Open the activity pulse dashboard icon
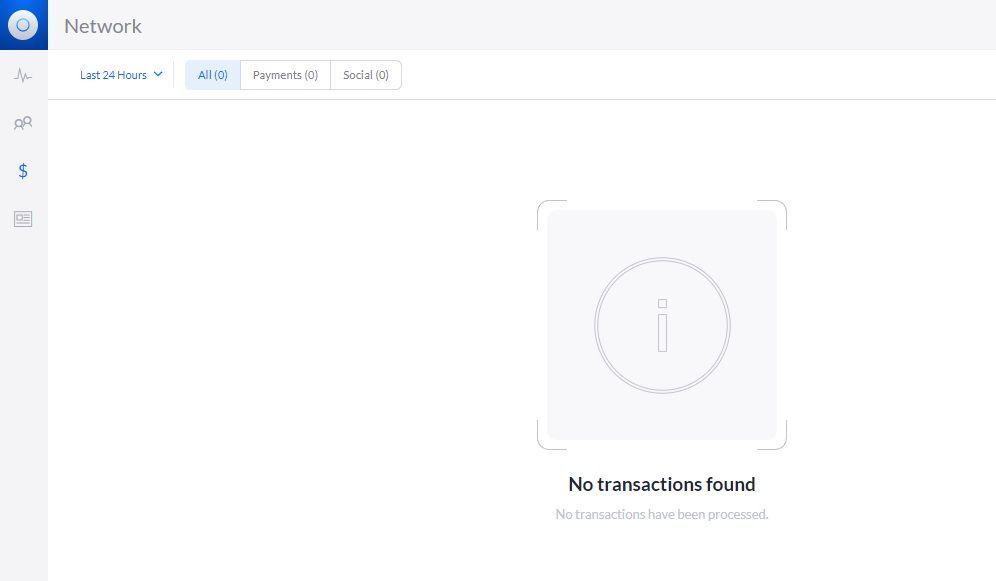This screenshot has height=581, width=996. click(23, 76)
